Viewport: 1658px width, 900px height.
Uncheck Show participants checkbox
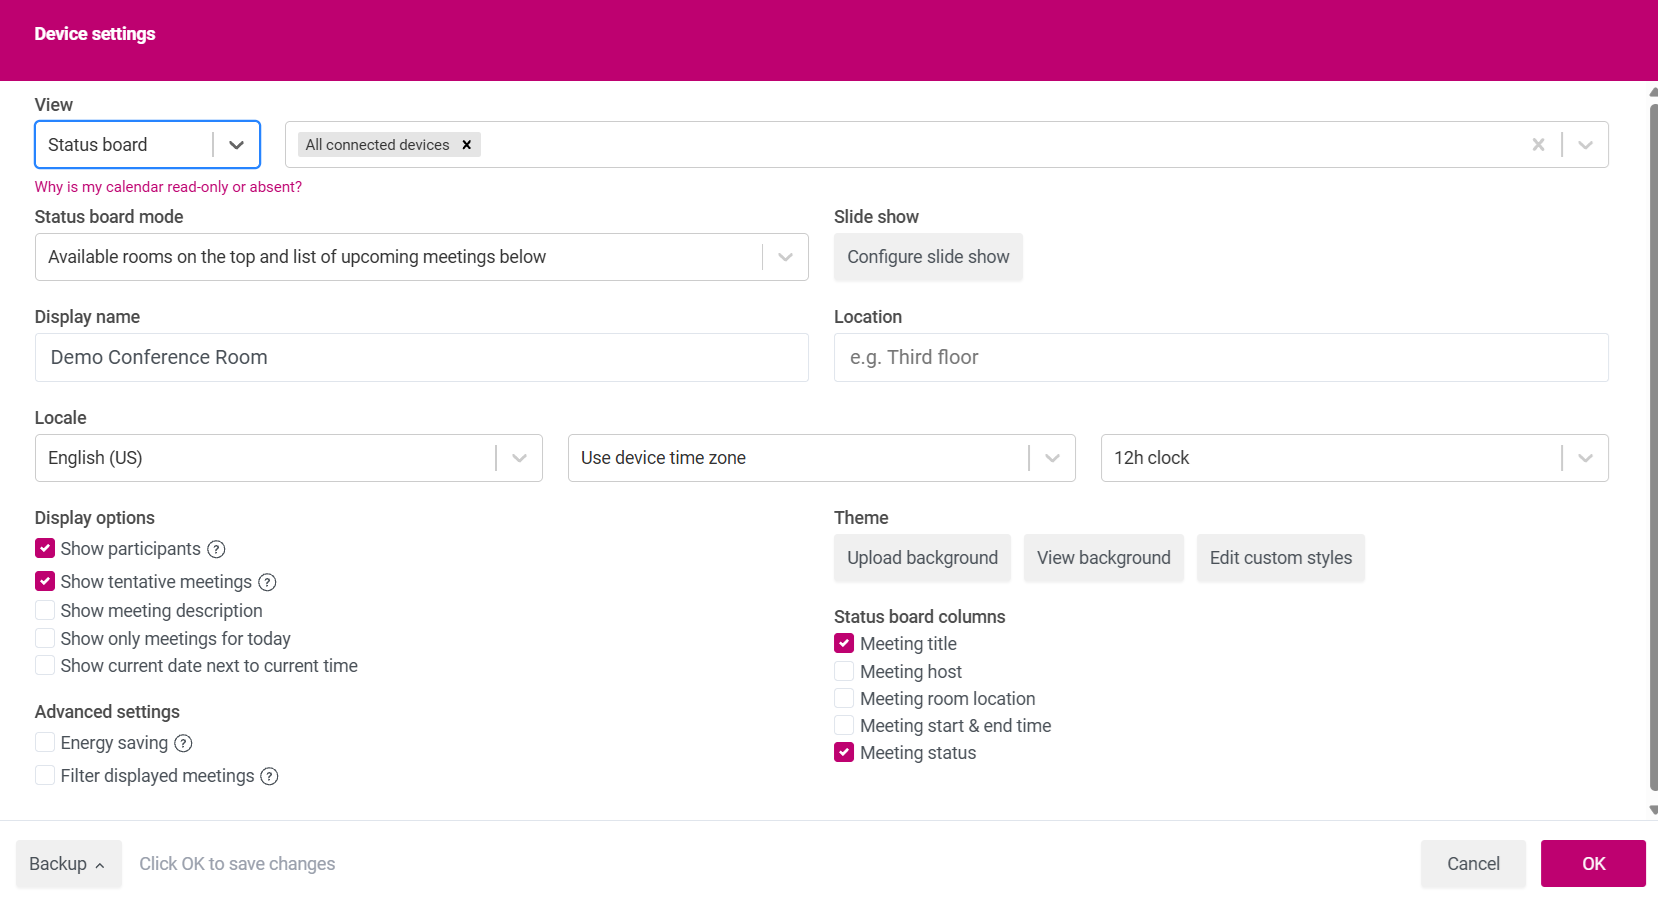(x=45, y=548)
